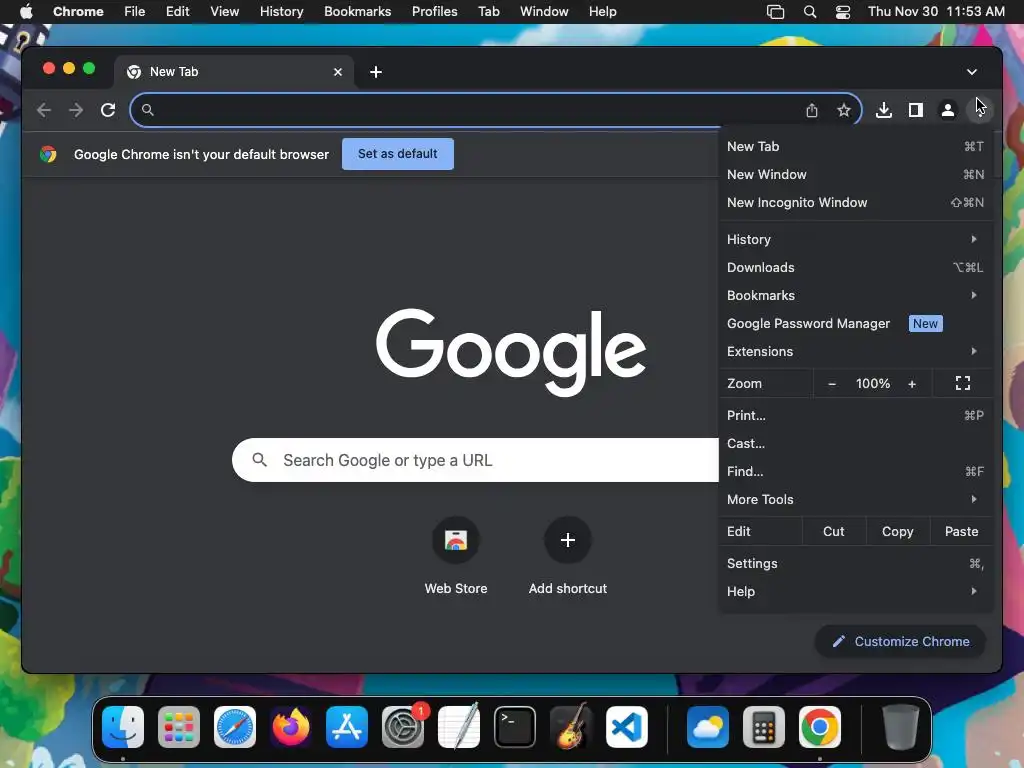Bookmark this tab with the star icon

[x=844, y=110]
